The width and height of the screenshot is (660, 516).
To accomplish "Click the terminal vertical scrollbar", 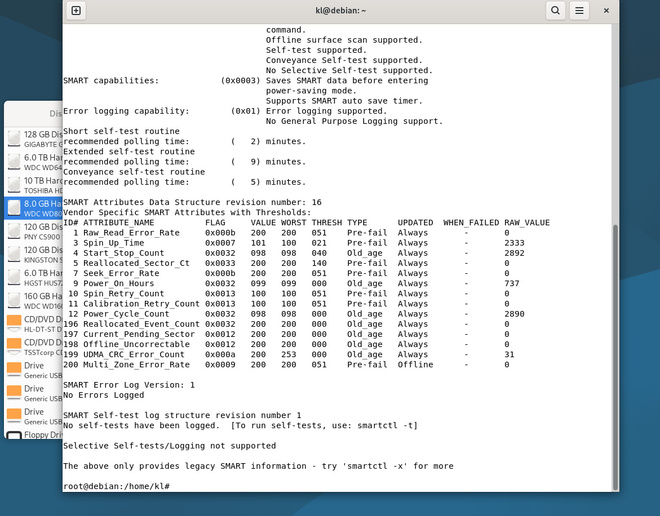I will pyautogui.click(x=615, y=357).
